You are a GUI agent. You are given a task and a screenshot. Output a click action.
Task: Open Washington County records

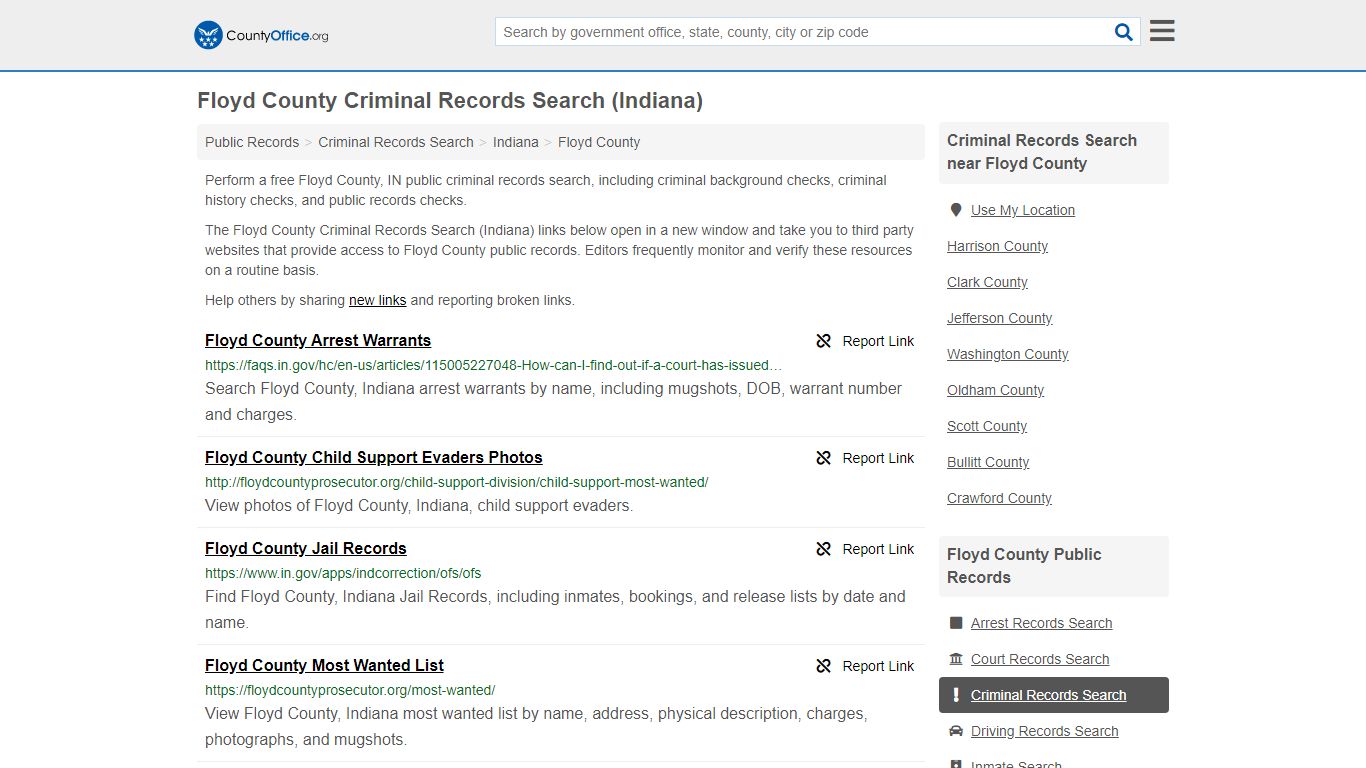coord(1007,354)
